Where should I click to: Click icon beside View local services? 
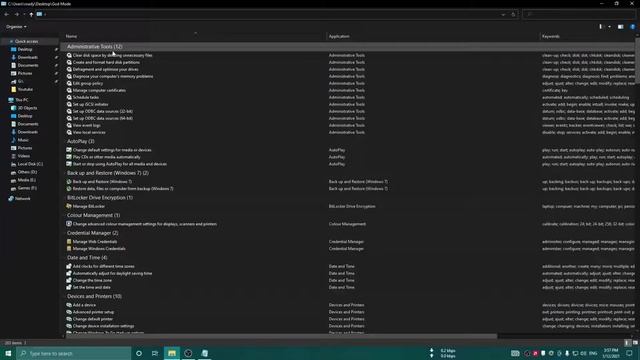pos(69,132)
